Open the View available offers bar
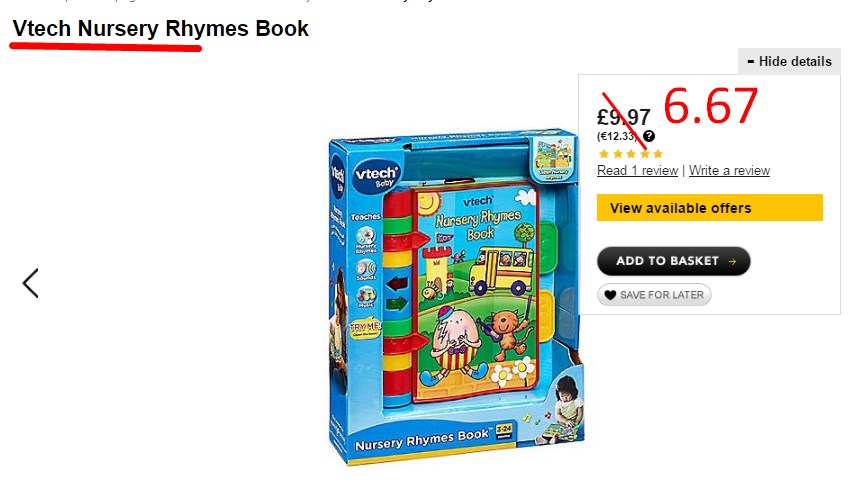 pos(709,207)
